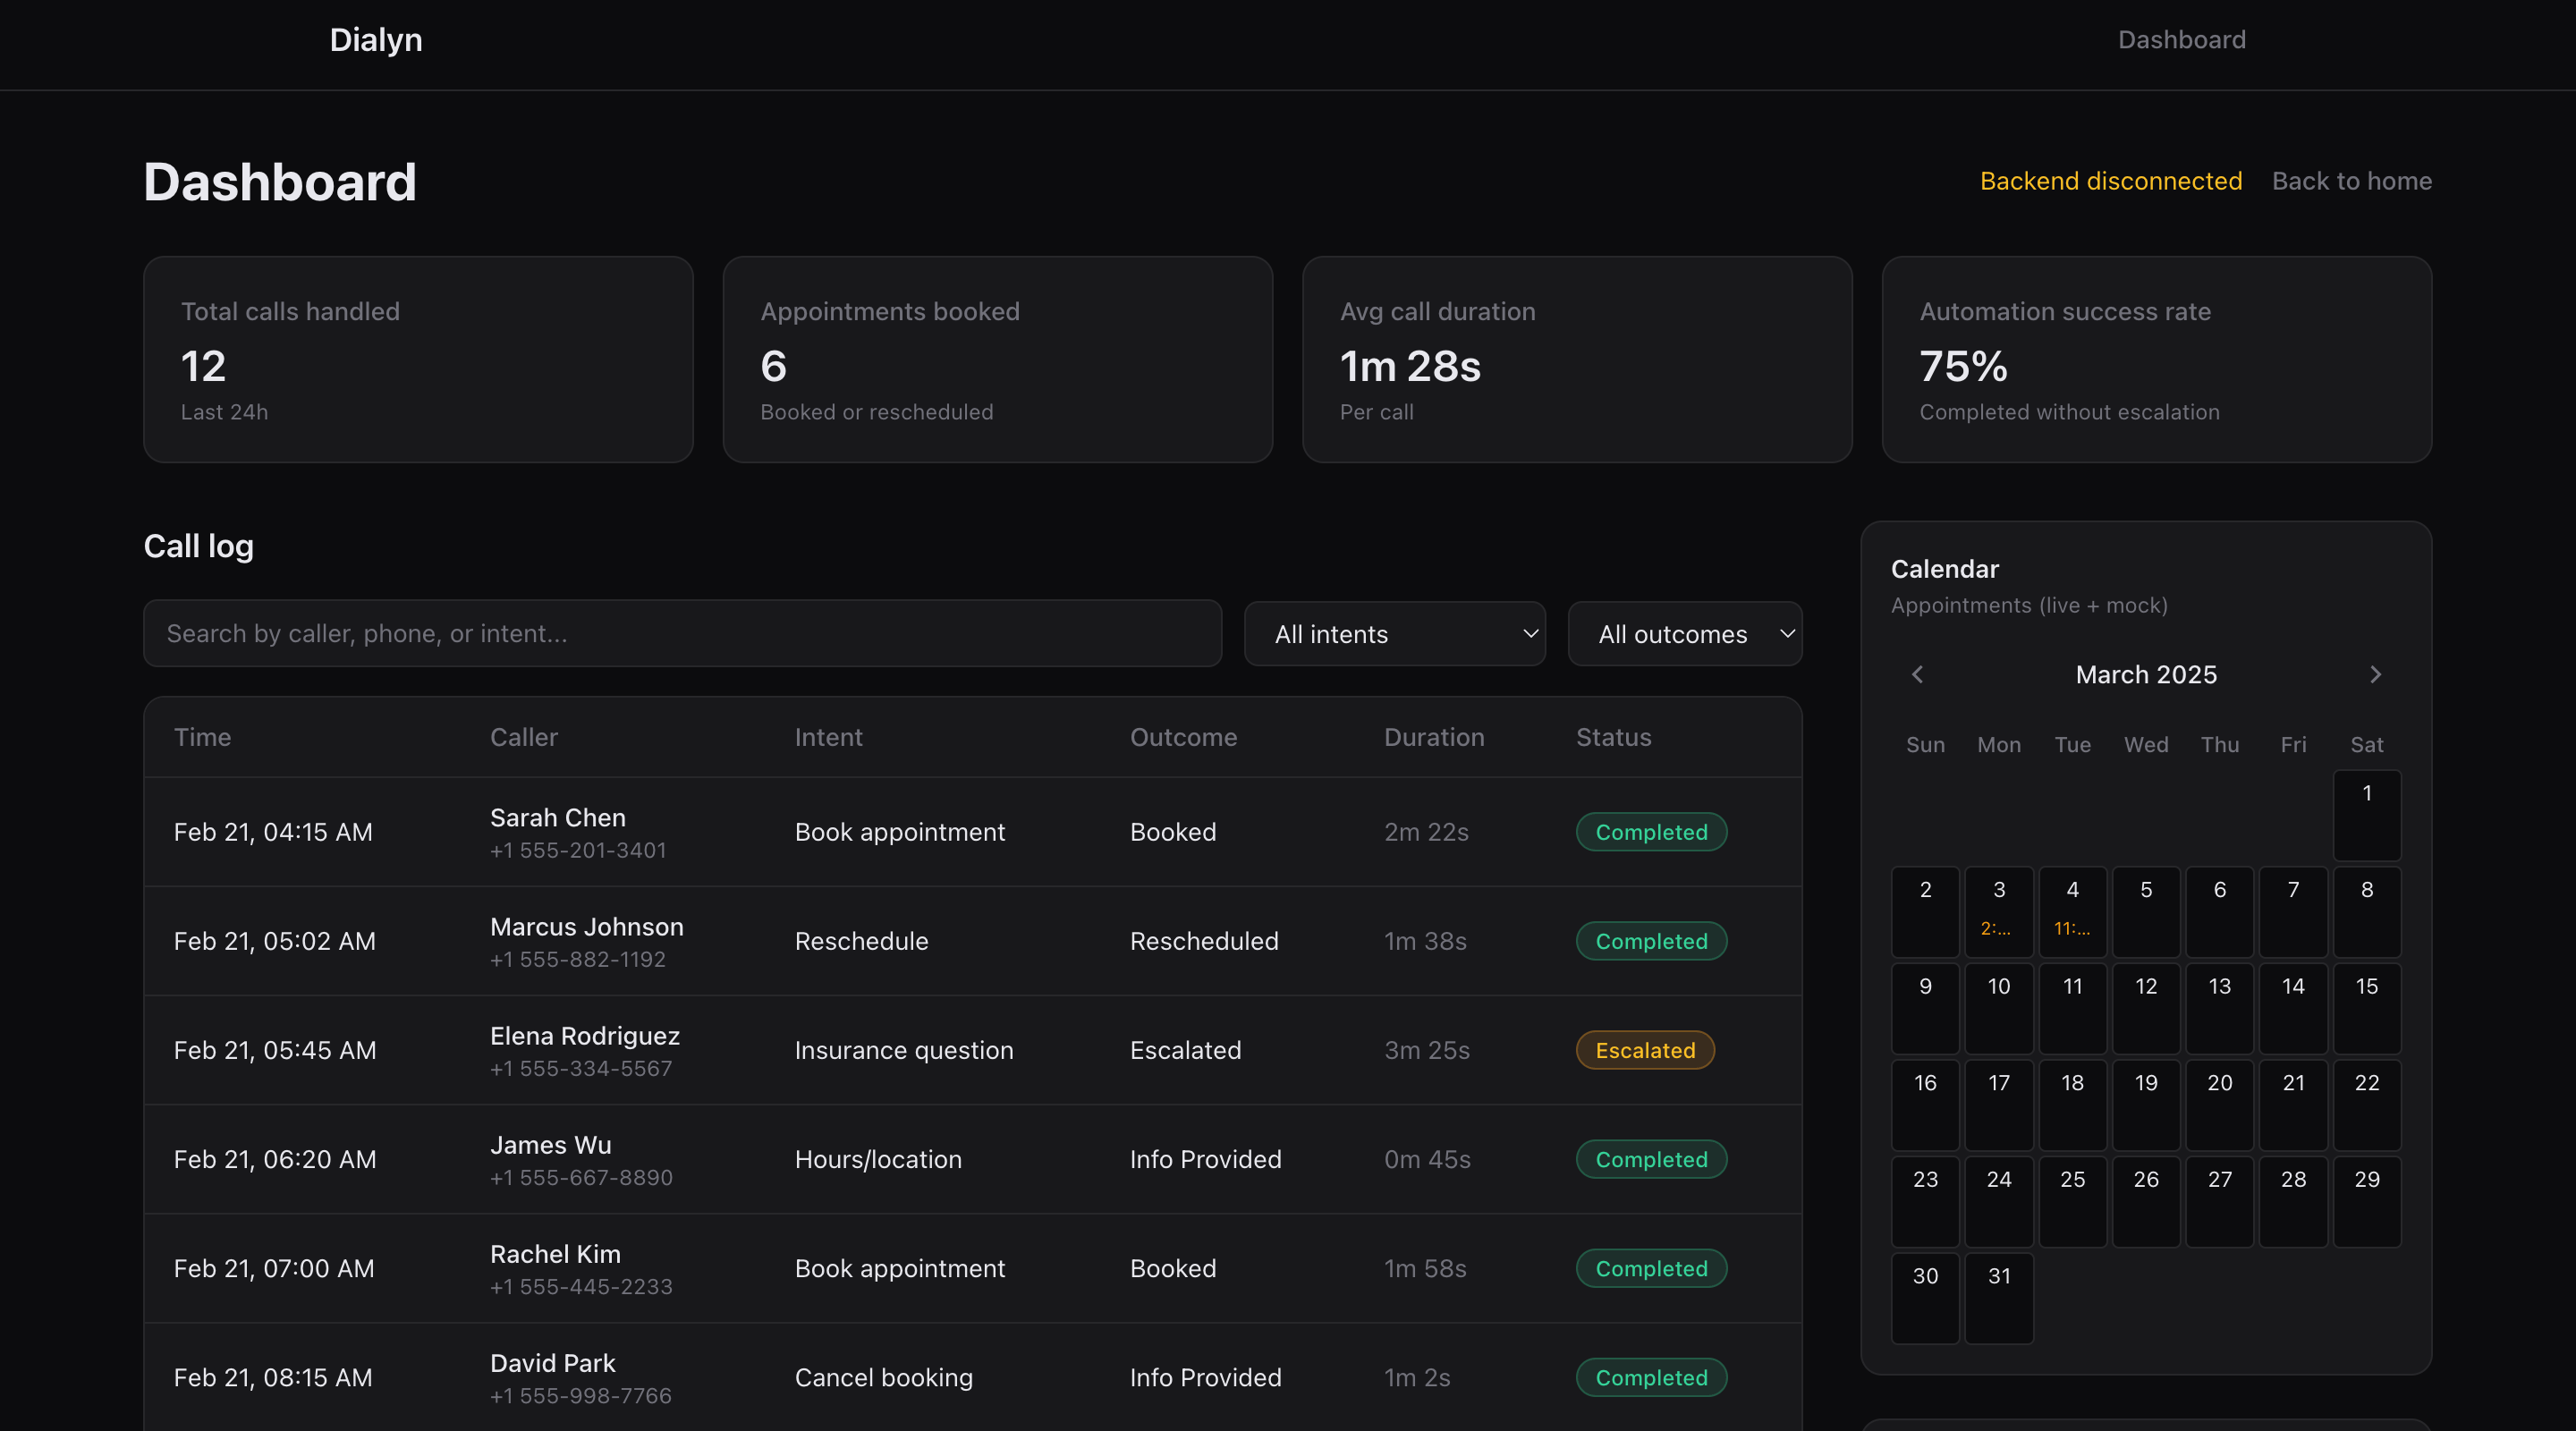Click Escalated badge for Elena Rodriguez
The width and height of the screenshot is (2576, 1431).
pos(1644,1050)
